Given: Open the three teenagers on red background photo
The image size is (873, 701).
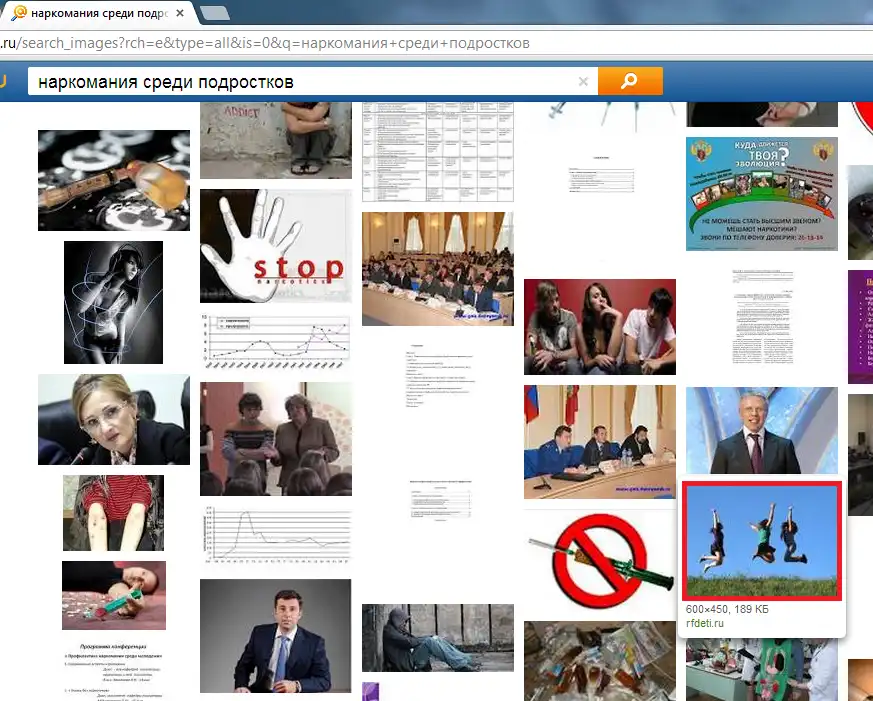Looking at the screenshot, I should click(x=599, y=326).
